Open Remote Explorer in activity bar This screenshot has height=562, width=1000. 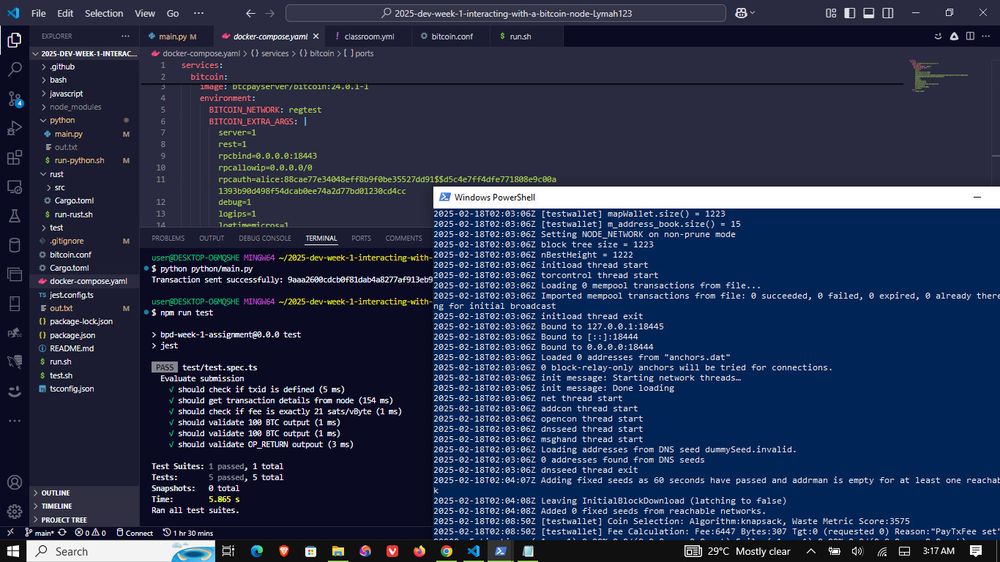tap(14, 187)
